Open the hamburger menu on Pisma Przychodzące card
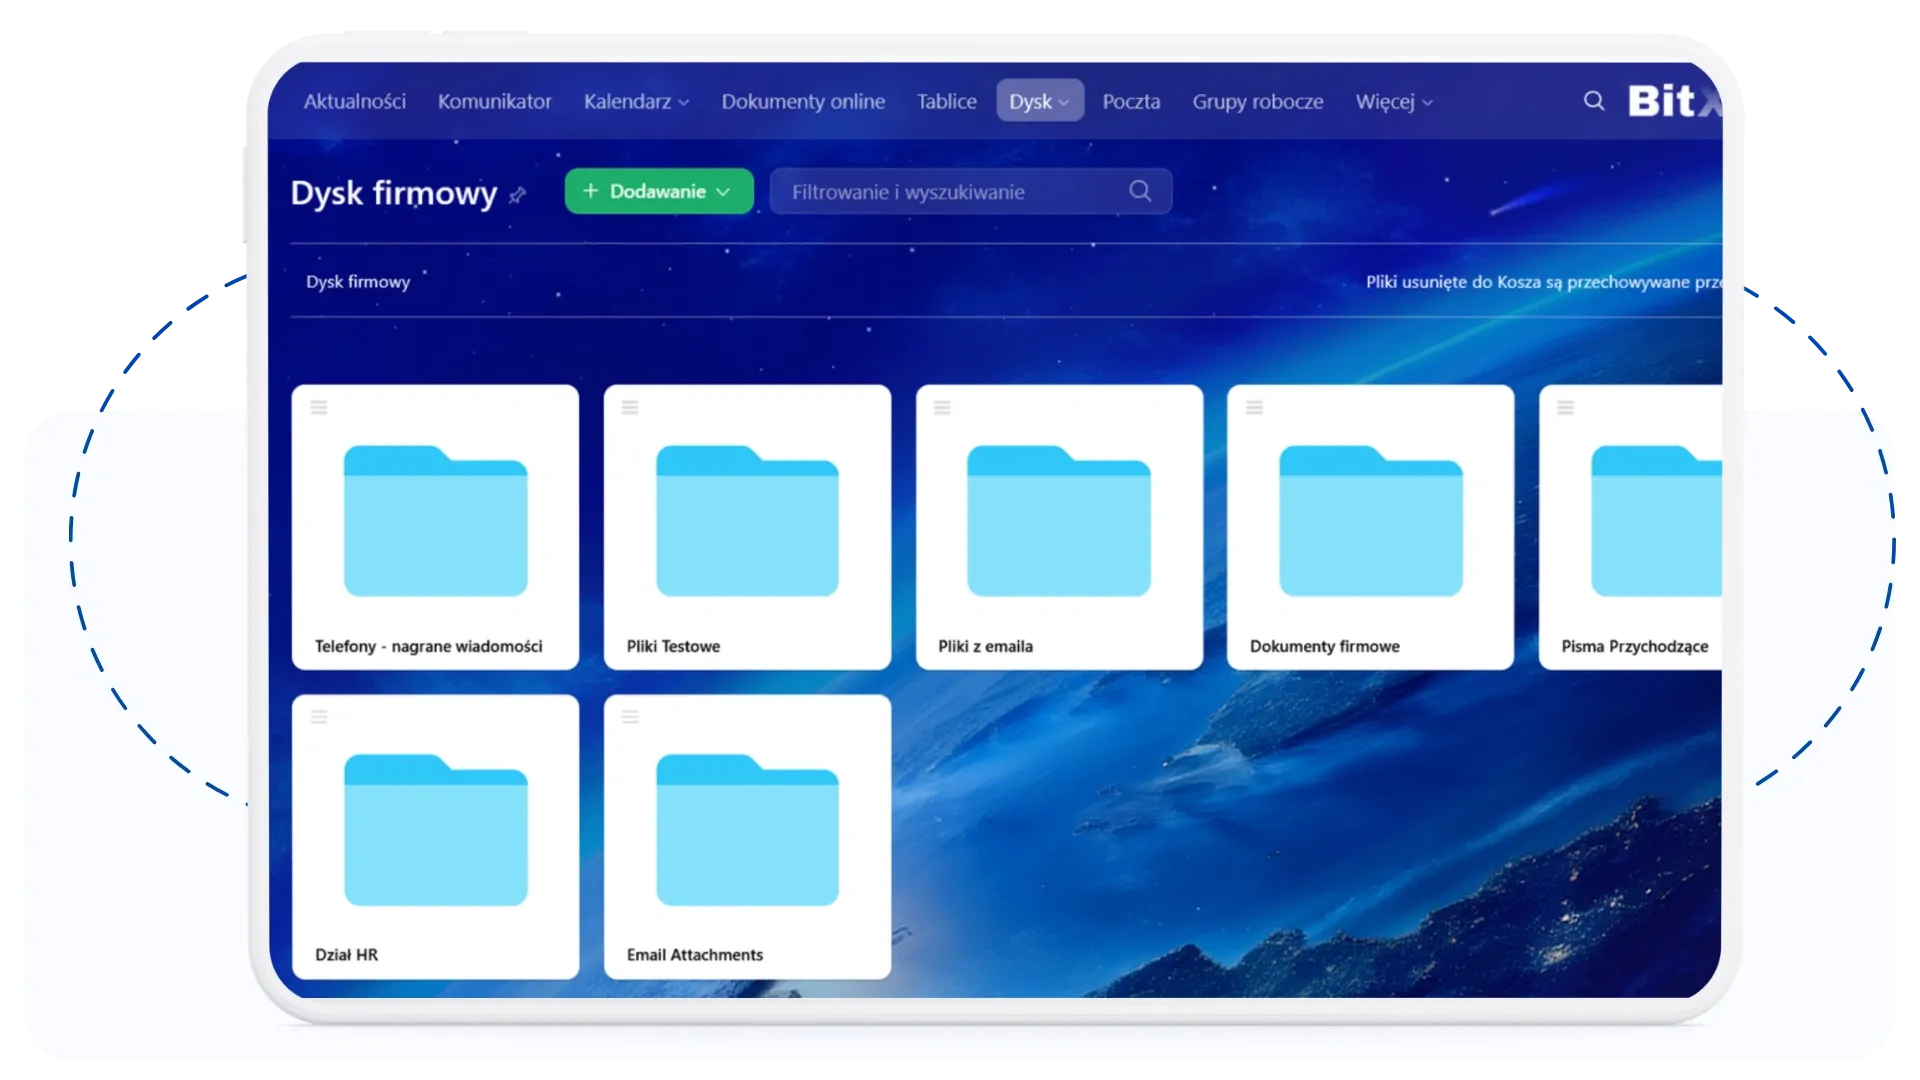The image size is (1920, 1080). (x=1566, y=407)
